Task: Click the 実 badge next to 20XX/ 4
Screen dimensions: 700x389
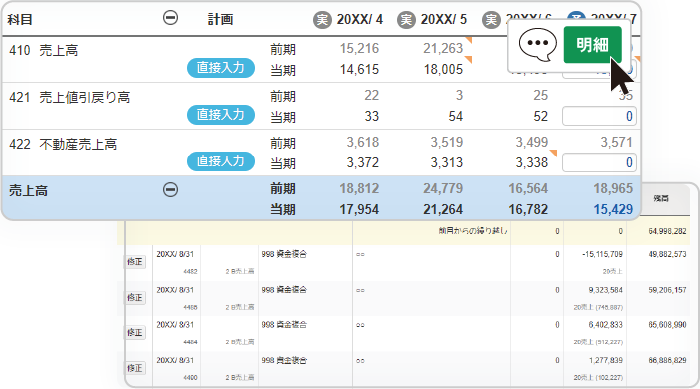Action: [322, 20]
